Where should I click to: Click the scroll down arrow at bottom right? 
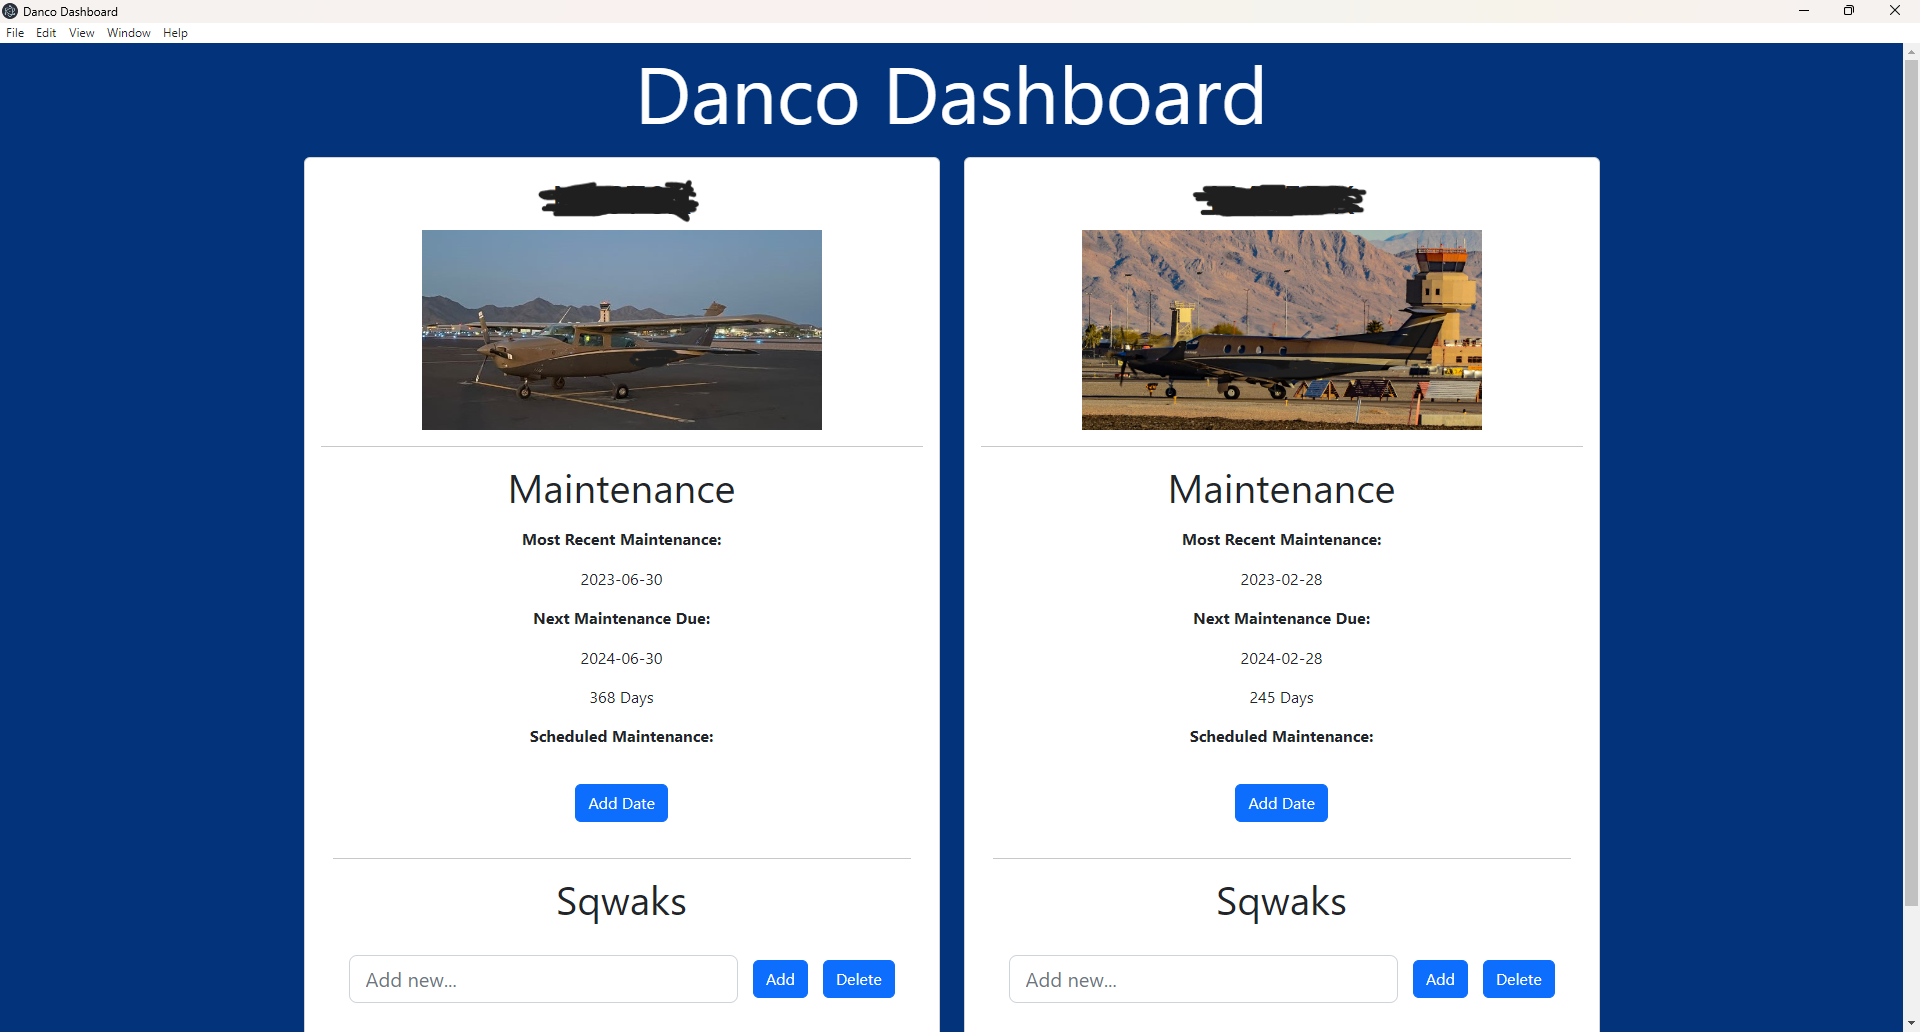[x=1911, y=1024]
